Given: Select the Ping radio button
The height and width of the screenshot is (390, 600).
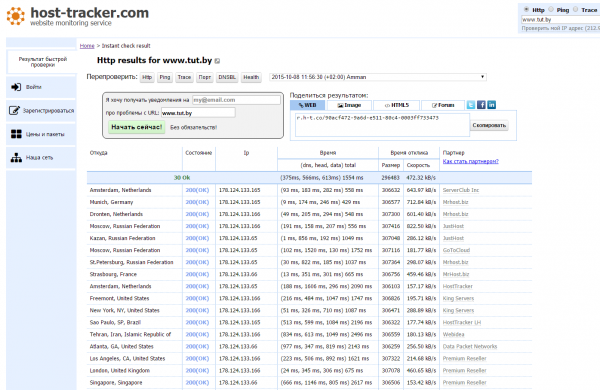Looking at the screenshot, I should (551, 9).
